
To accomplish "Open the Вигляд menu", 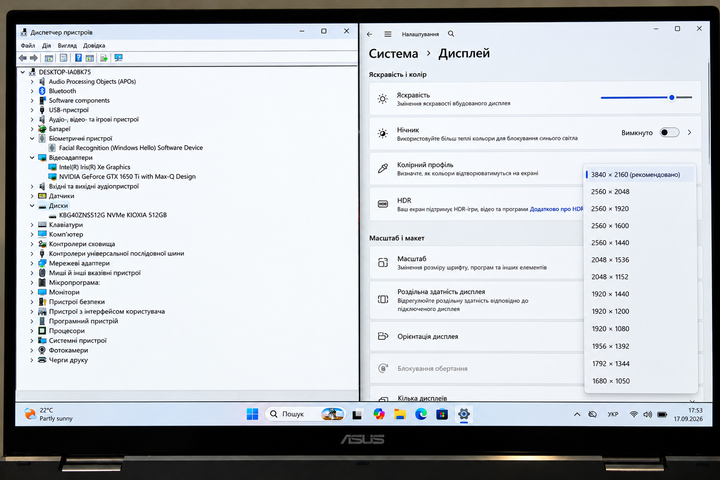I will [67, 45].
